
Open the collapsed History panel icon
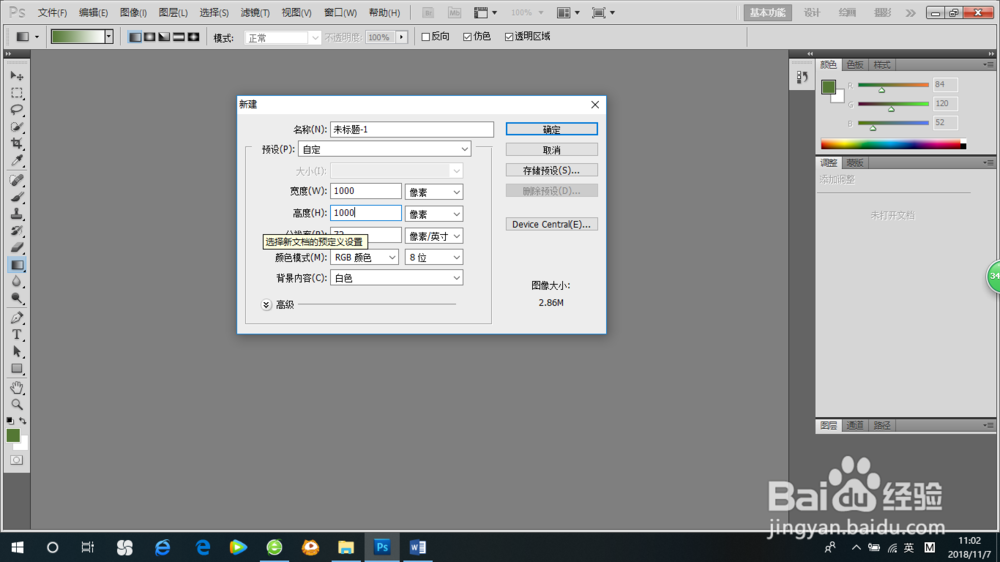click(802, 77)
